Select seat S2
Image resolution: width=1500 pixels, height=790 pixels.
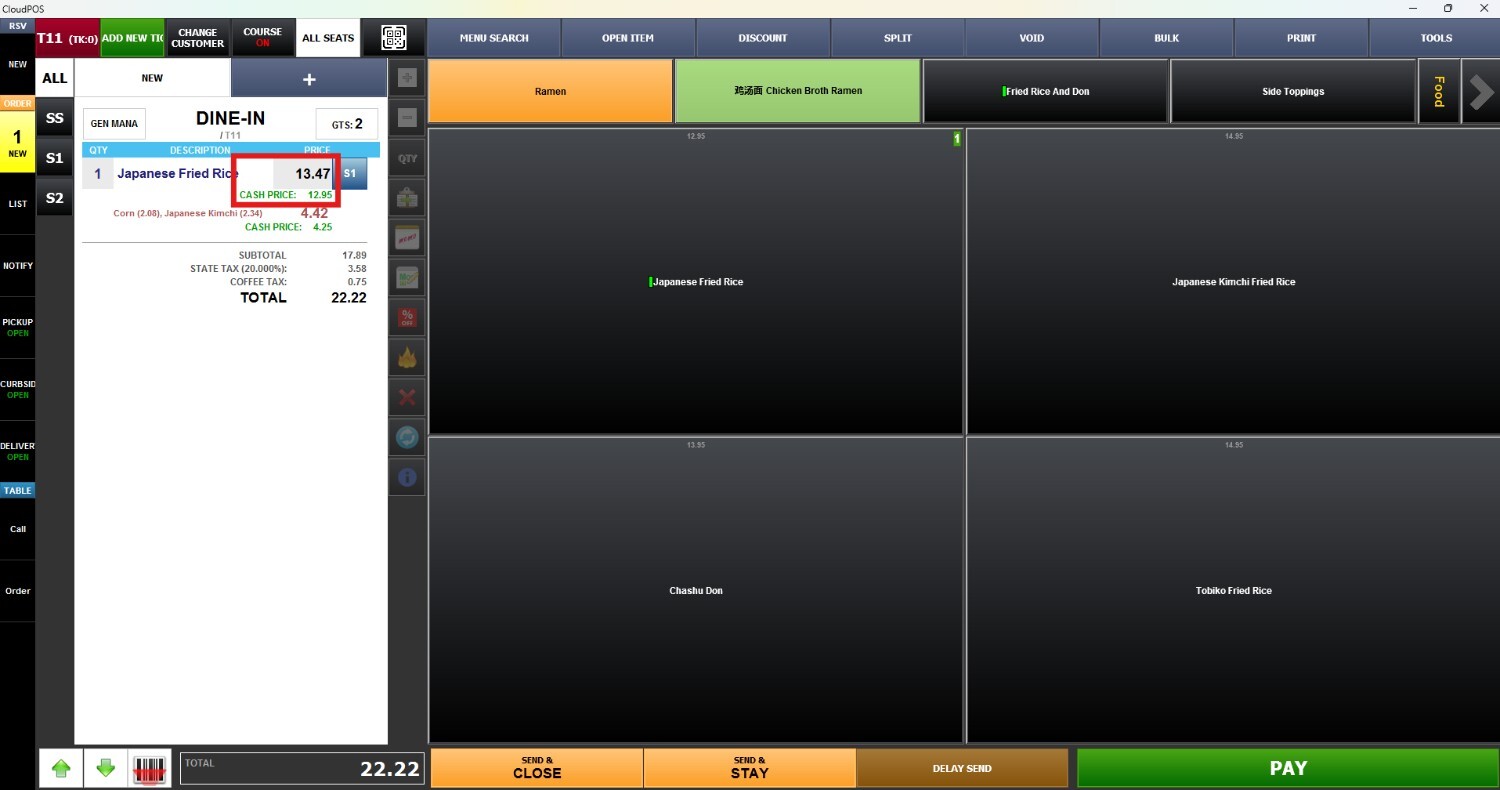55,198
